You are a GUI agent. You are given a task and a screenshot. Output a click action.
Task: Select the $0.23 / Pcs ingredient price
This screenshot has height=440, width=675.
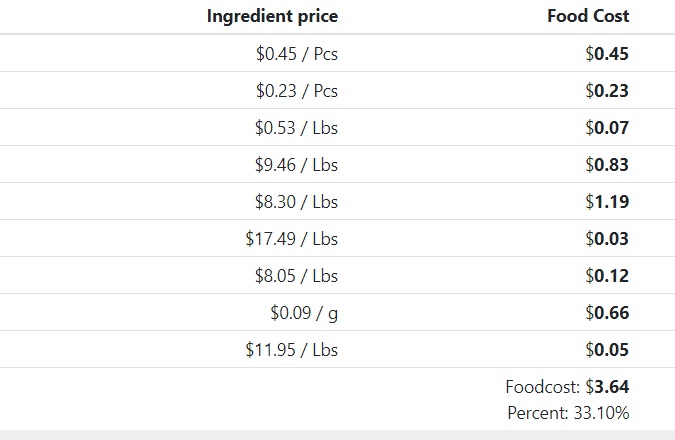(297, 91)
